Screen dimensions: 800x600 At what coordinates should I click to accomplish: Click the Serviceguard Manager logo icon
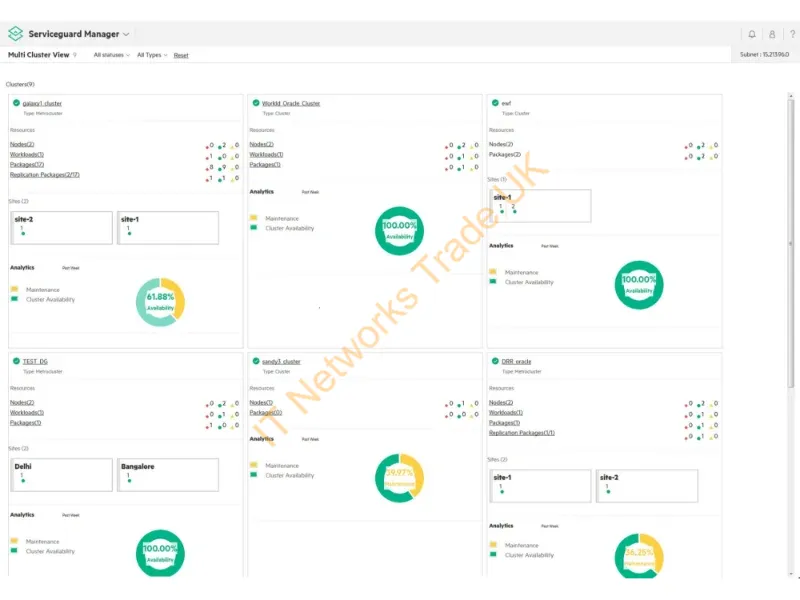point(15,34)
